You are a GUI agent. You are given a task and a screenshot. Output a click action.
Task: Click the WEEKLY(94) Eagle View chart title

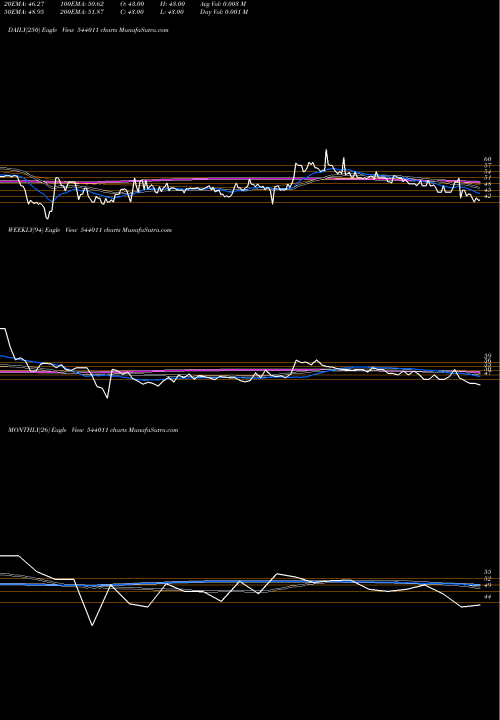click(90, 230)
